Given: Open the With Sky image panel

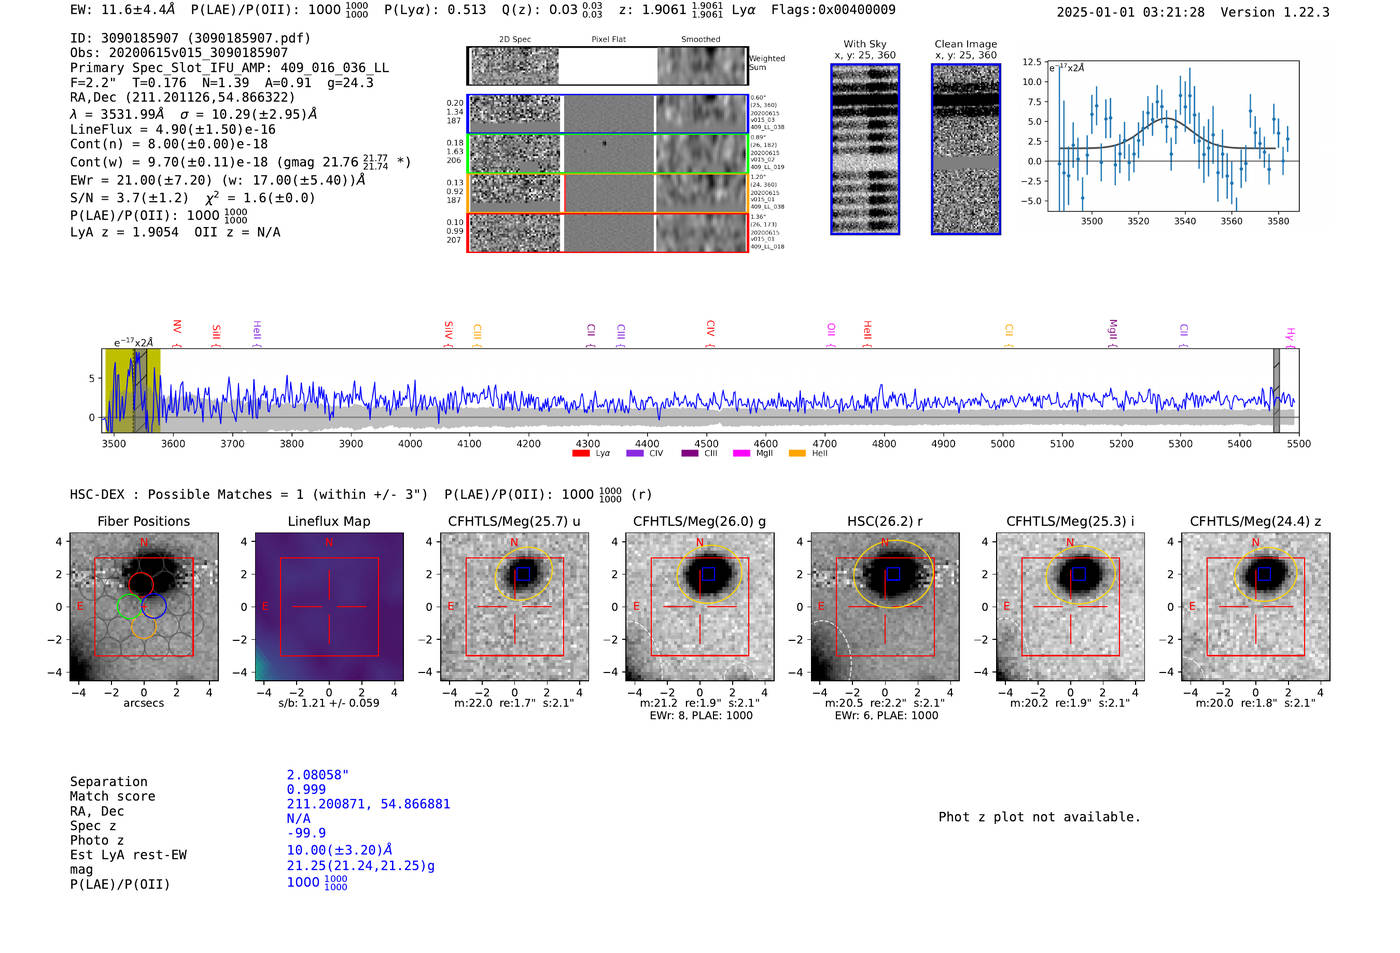Looking at the screenshot, I should click(864, 150).
